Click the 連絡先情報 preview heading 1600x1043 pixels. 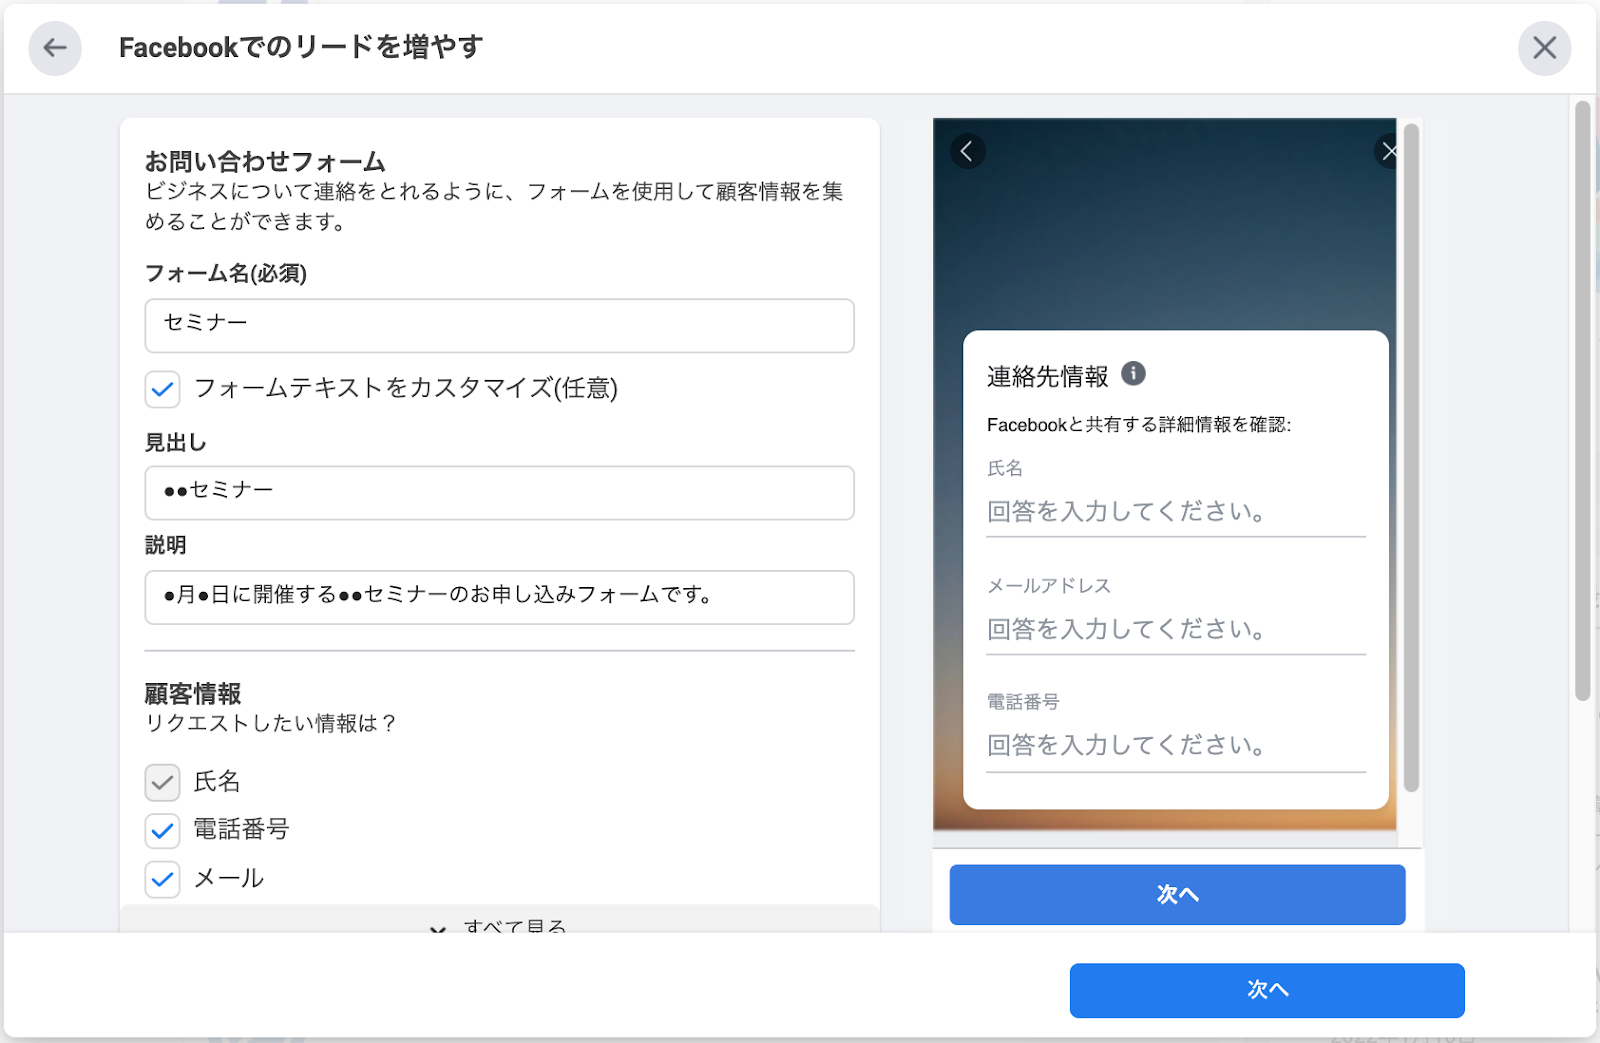1047,376
